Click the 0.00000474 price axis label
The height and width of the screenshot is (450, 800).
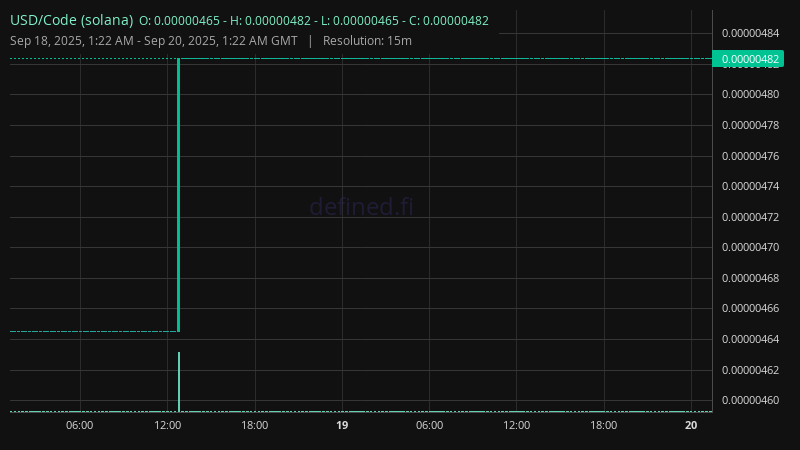(x=751, y=186)
